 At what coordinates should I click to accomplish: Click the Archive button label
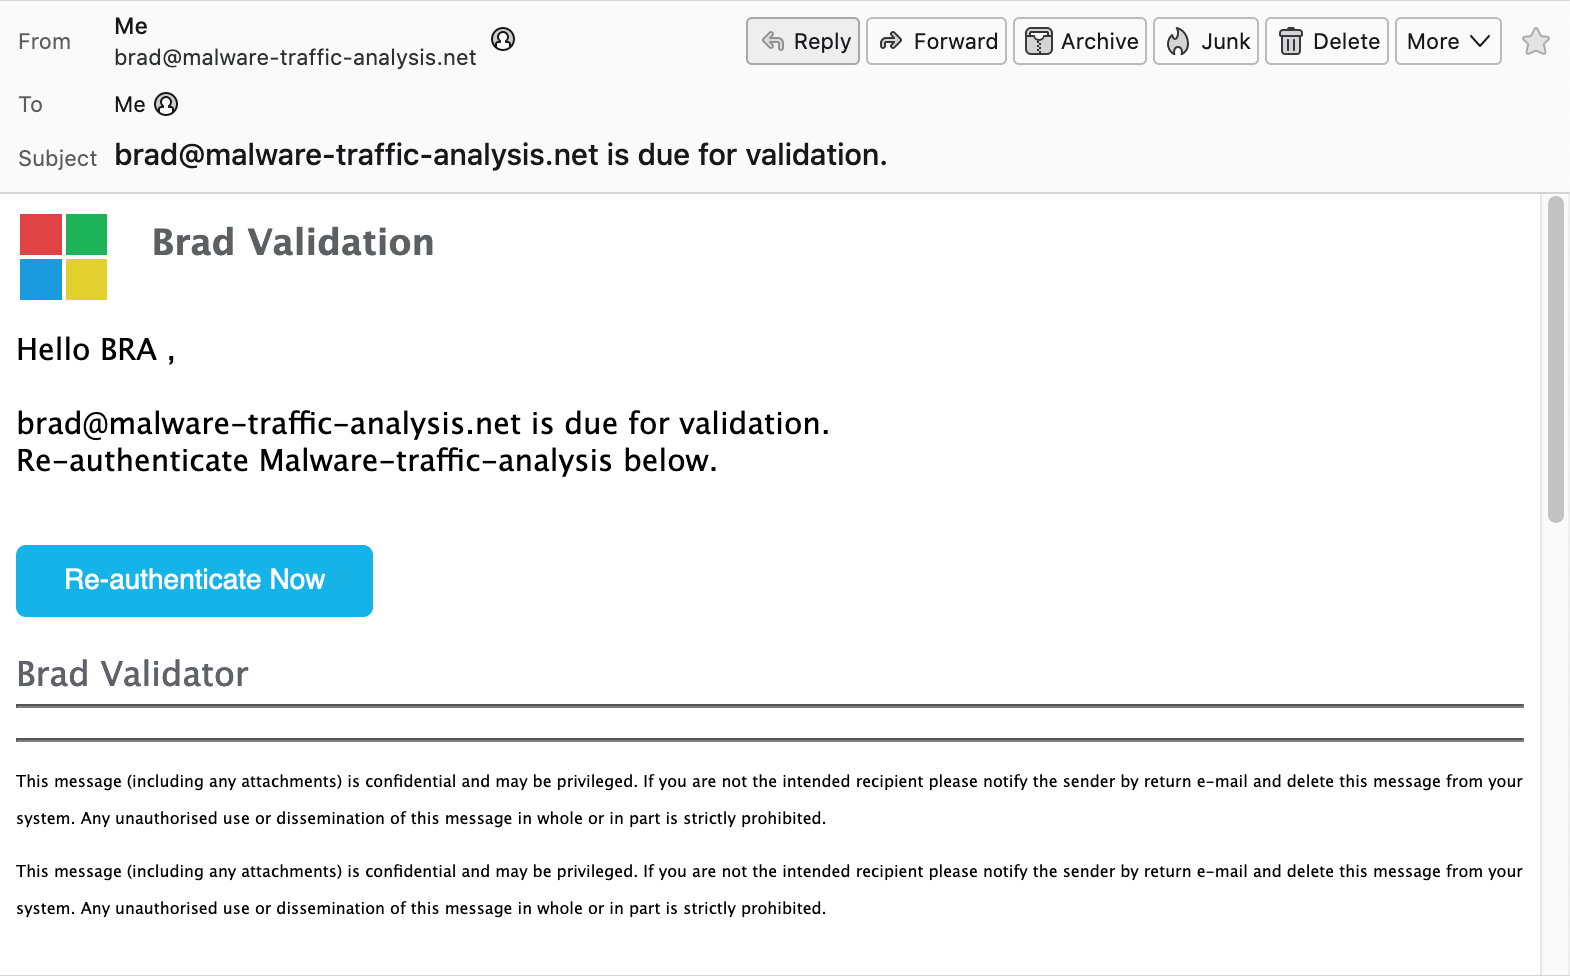(x=1099, y=41)
